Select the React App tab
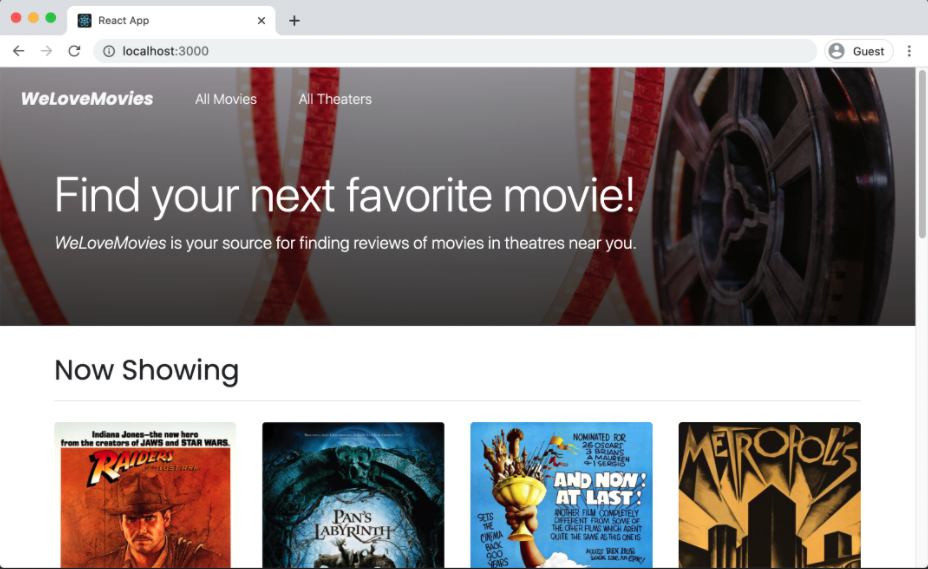This screenshot has height=569, width=928. click(172, 21)
